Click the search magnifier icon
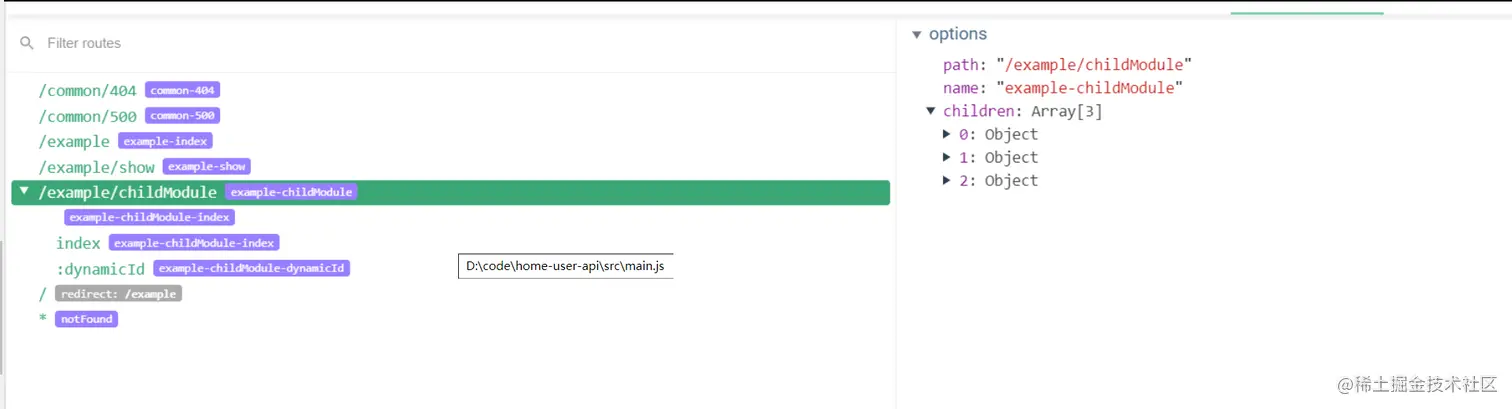 point(27,44)
